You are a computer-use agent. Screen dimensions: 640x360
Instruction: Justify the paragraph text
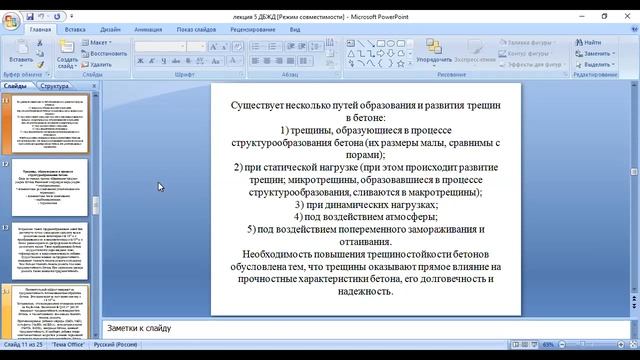tap(290, 61)
